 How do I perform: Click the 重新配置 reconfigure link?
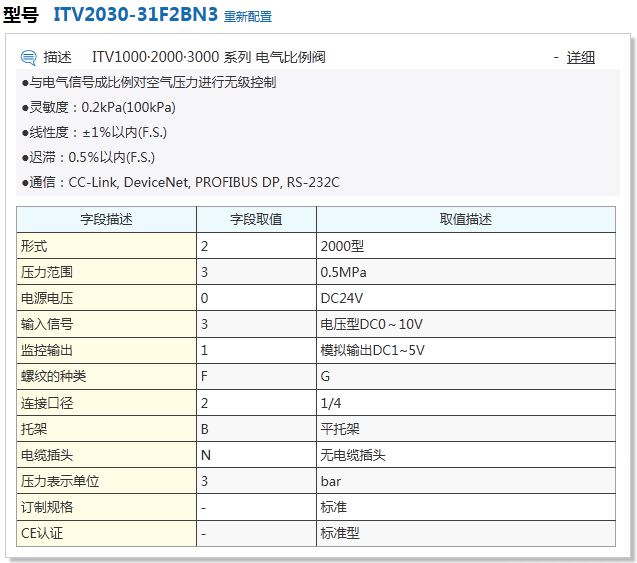coord(247,17)
